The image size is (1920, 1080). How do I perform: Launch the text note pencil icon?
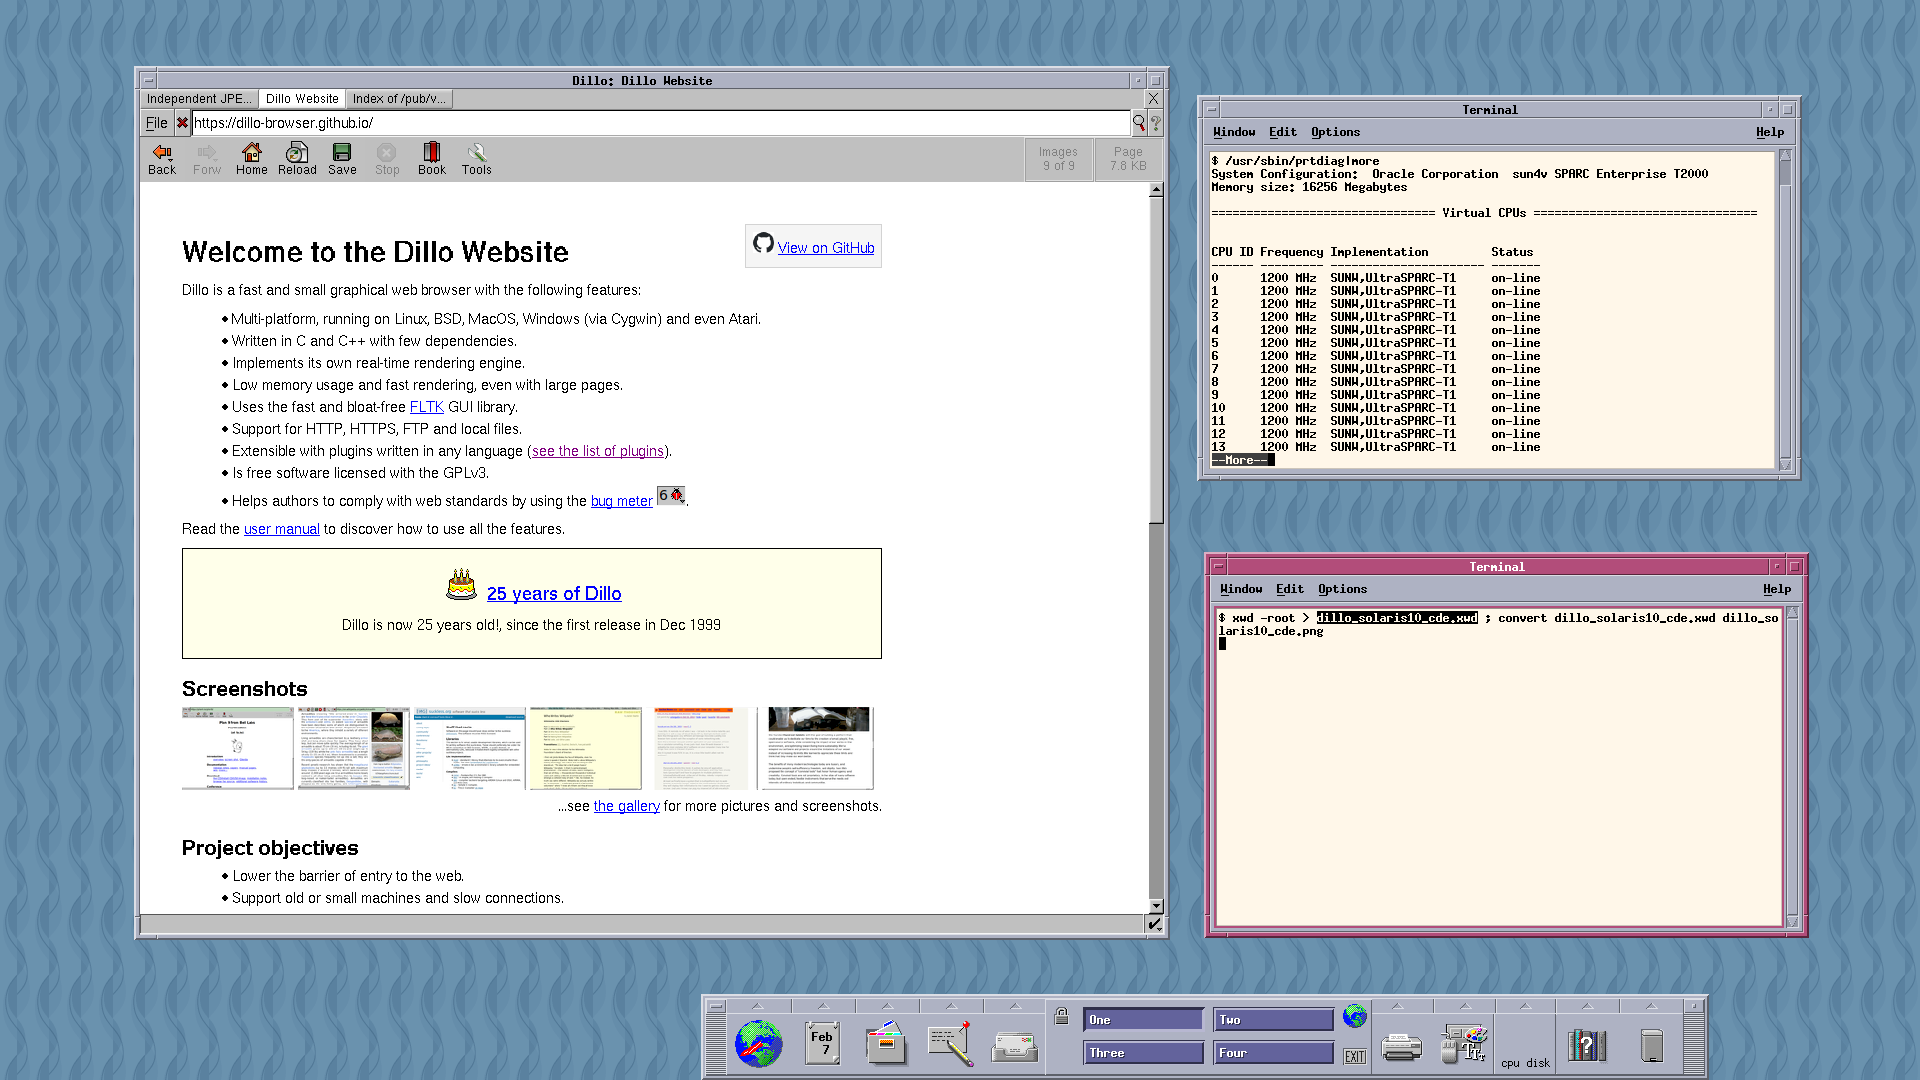click(950, 1043)
